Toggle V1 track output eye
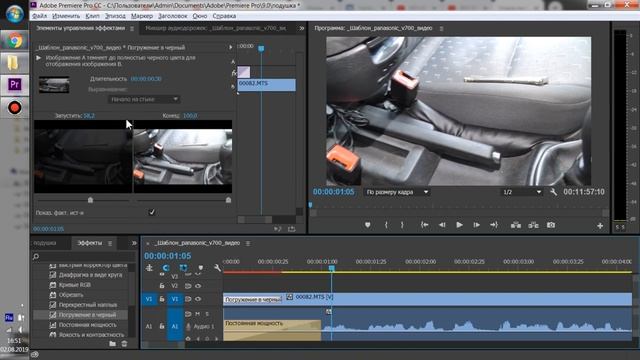Viewport: 640px width, 360px height. (198, 299)
